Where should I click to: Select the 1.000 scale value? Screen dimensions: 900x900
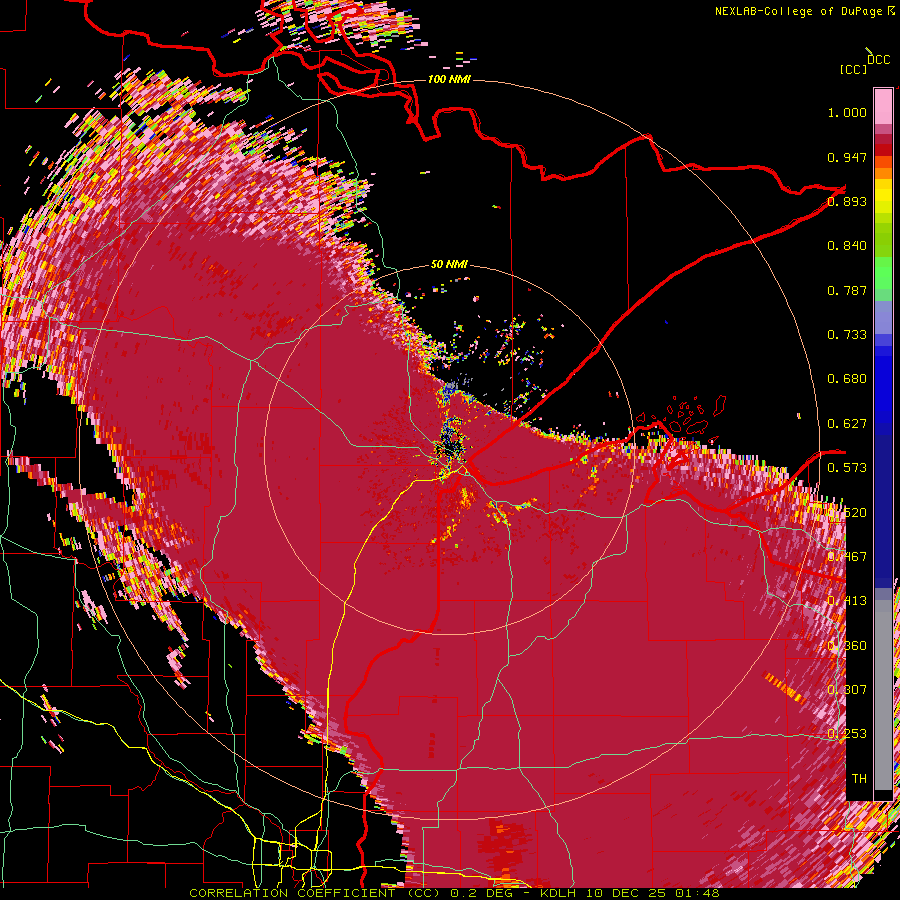tap(847, 112)
